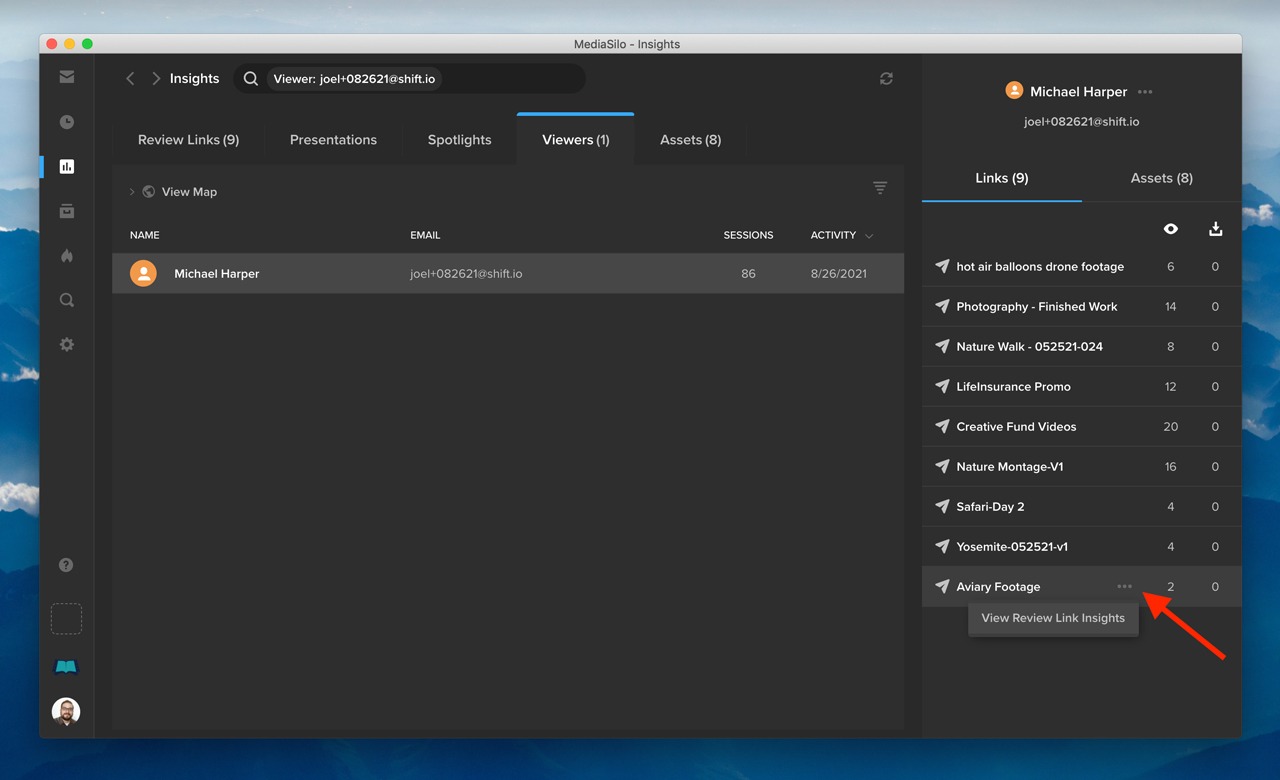Open the Insights bar chart panel in sidebar

[x=66, y=166]
